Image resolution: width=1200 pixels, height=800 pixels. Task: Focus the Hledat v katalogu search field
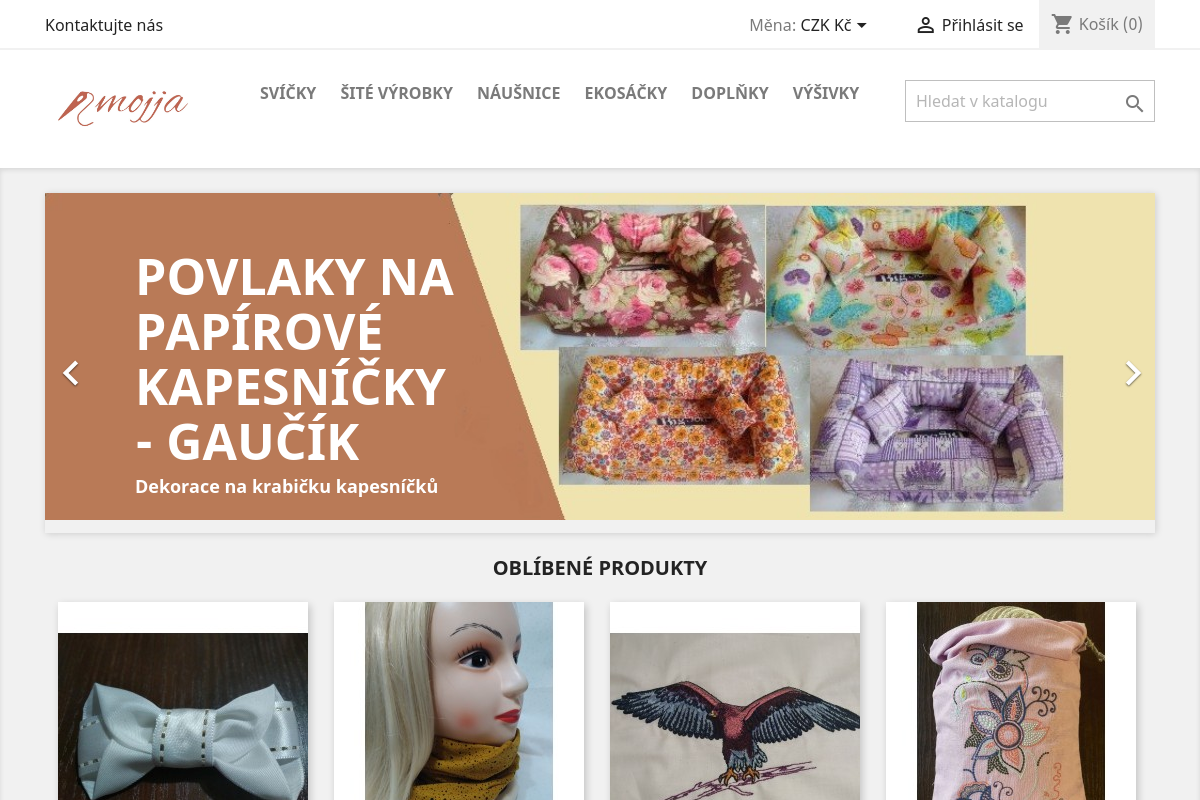point(1030,101)
